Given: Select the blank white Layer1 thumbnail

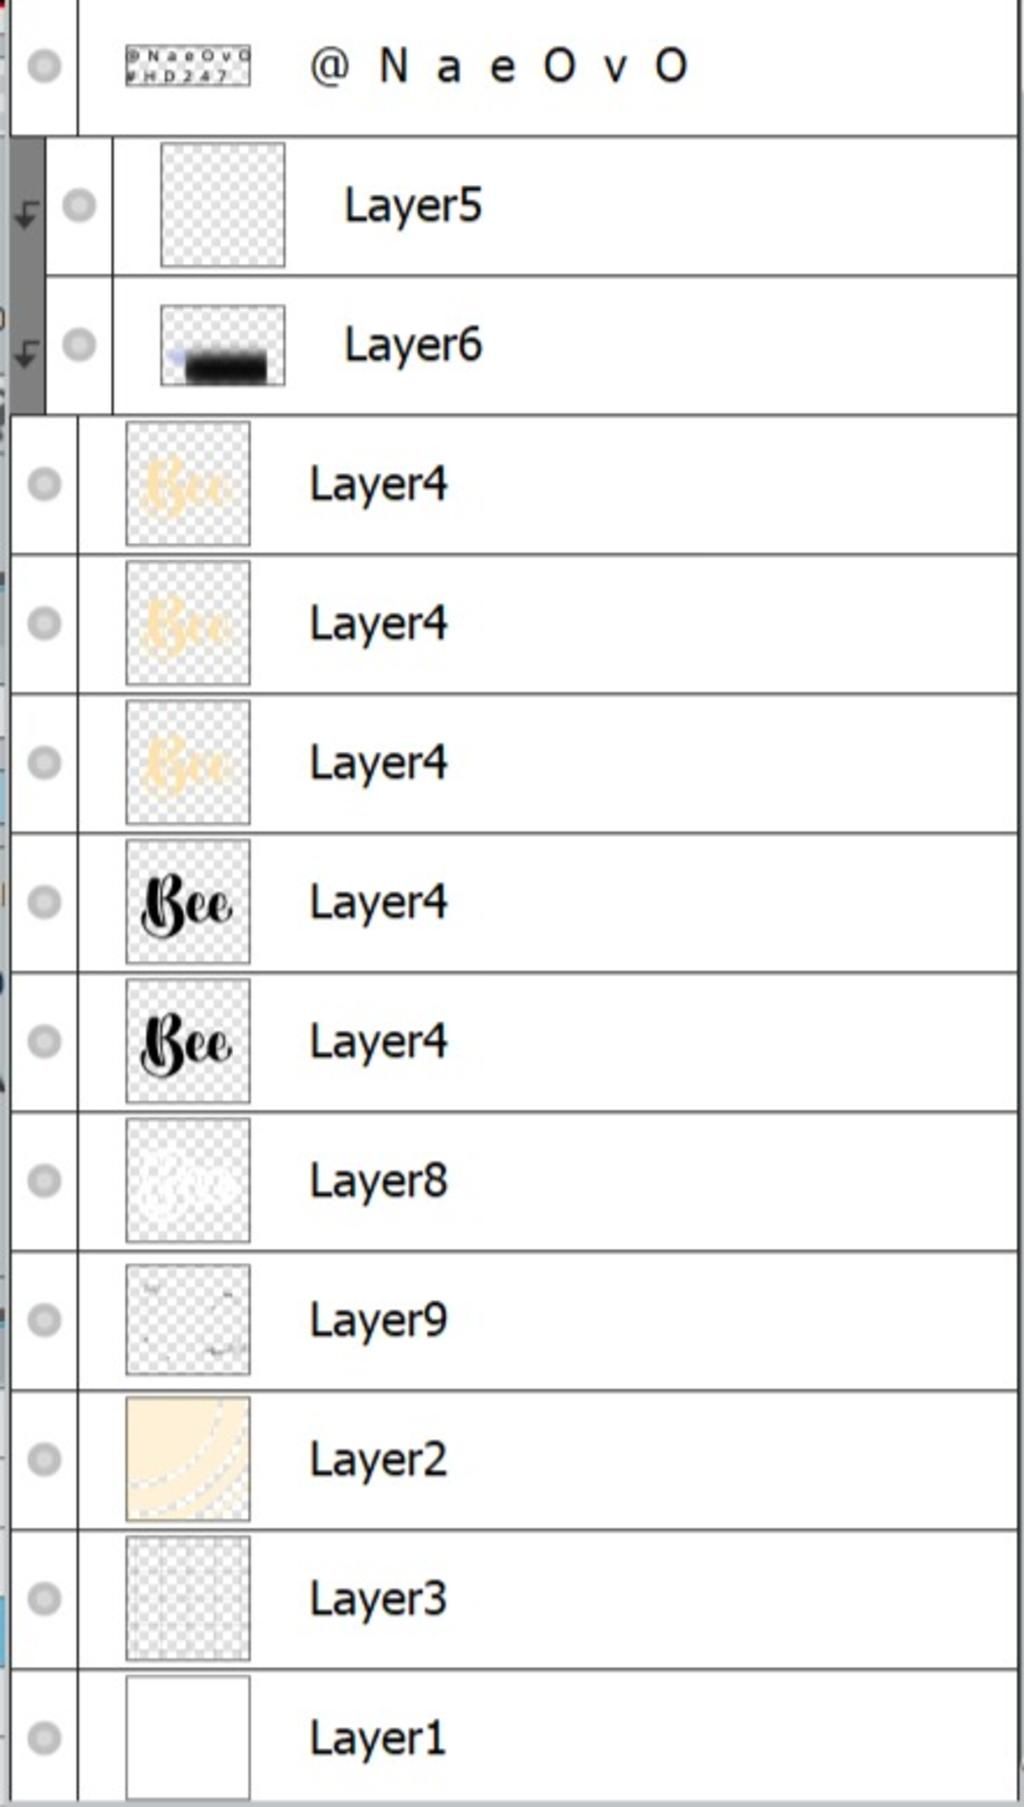Looking at the screenshot, I should tap(188, 1738).
